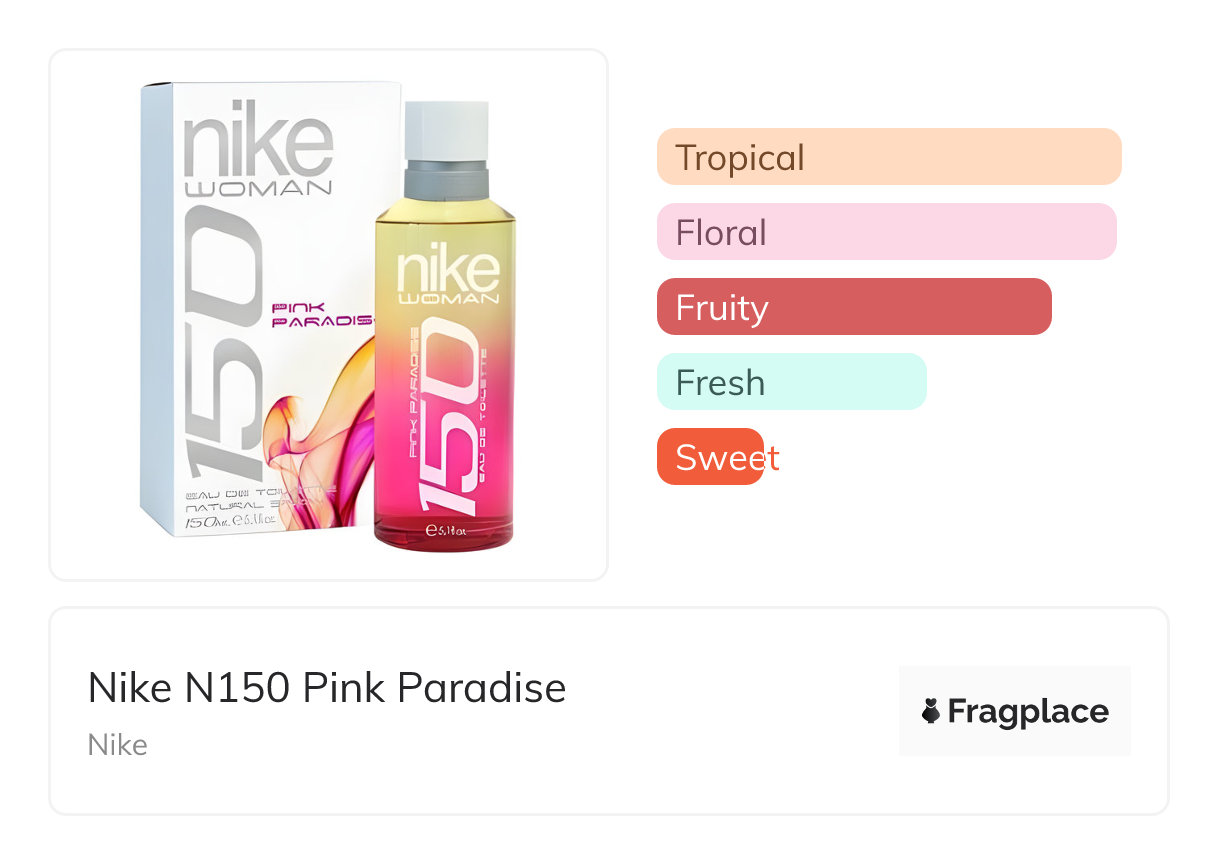Click the large gray 150 on box
The width and height of the screenshot is (1218, 864).
point(223,340)
